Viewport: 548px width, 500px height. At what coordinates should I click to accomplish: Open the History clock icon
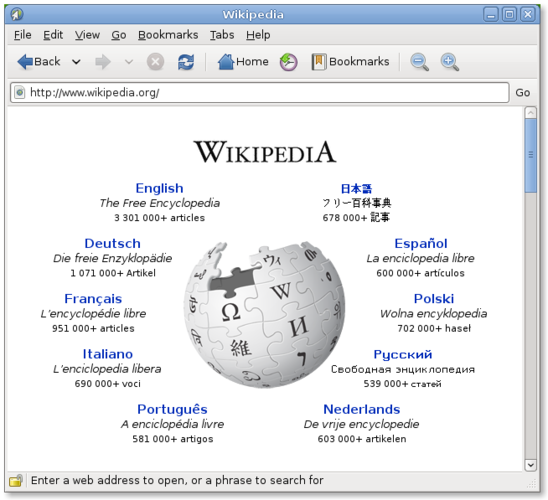288,62
